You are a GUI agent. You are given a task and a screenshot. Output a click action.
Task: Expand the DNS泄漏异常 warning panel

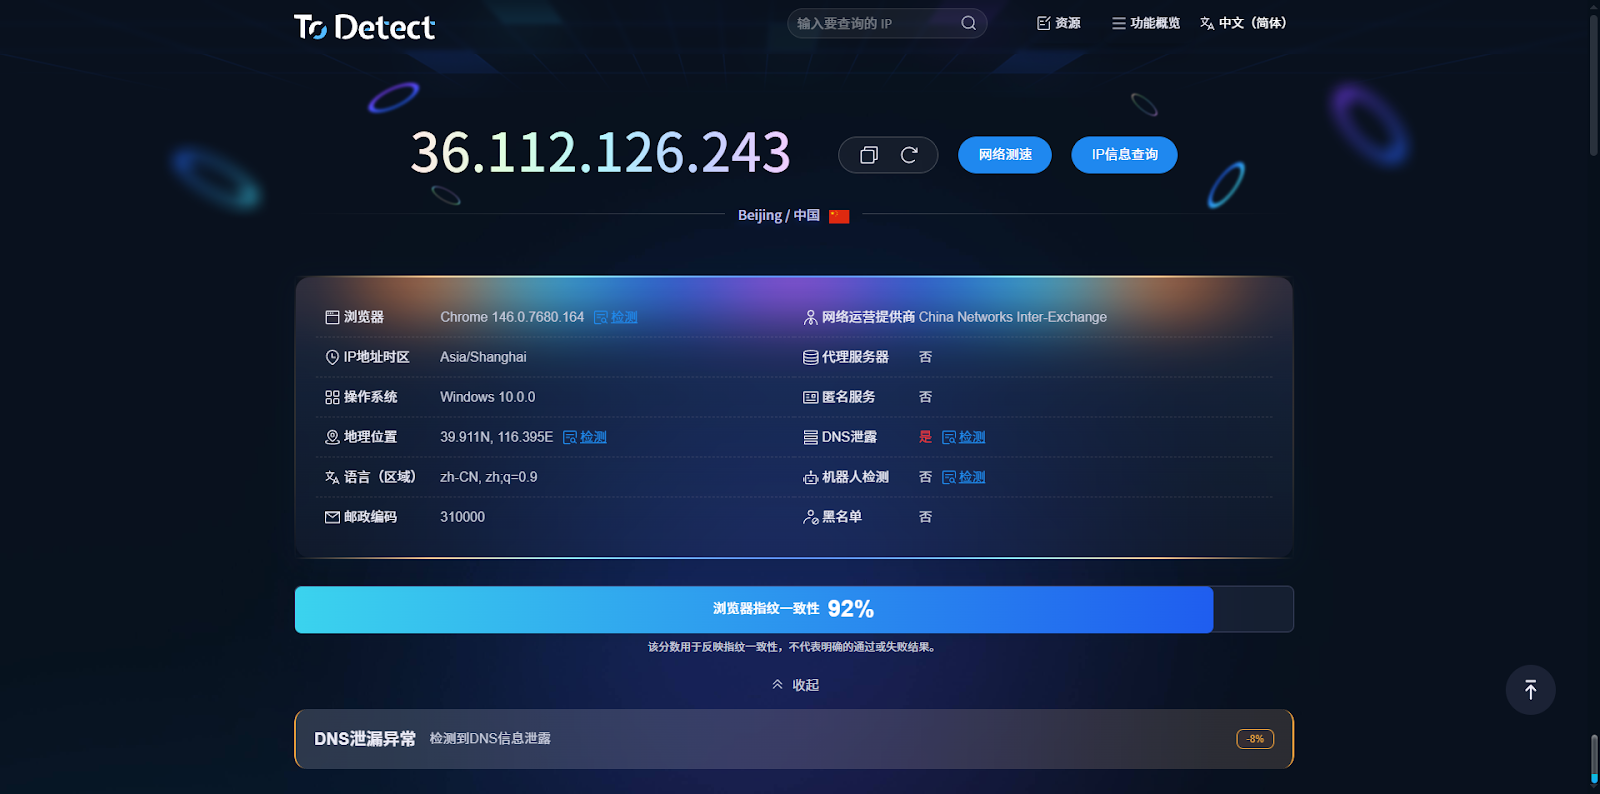(x=794, y=739)
